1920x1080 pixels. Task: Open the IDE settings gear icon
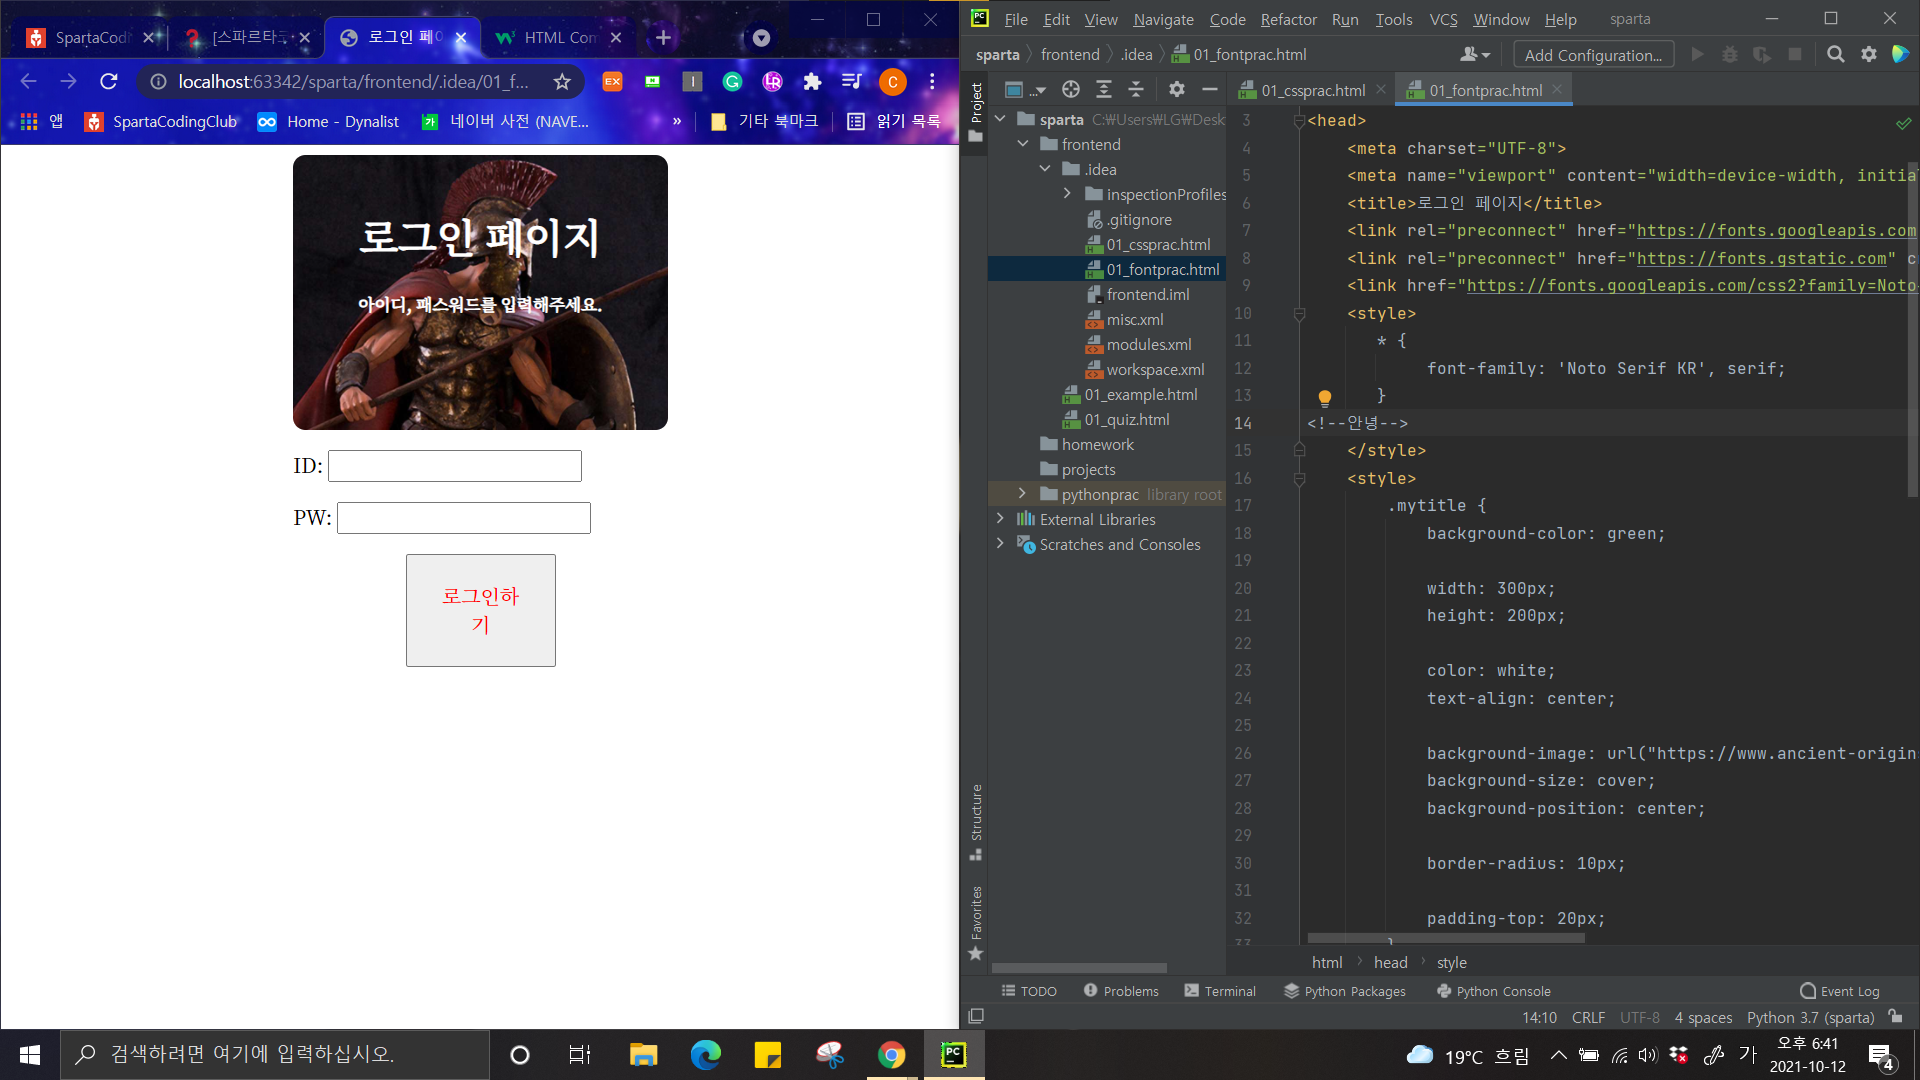(x=1868, y=55)
